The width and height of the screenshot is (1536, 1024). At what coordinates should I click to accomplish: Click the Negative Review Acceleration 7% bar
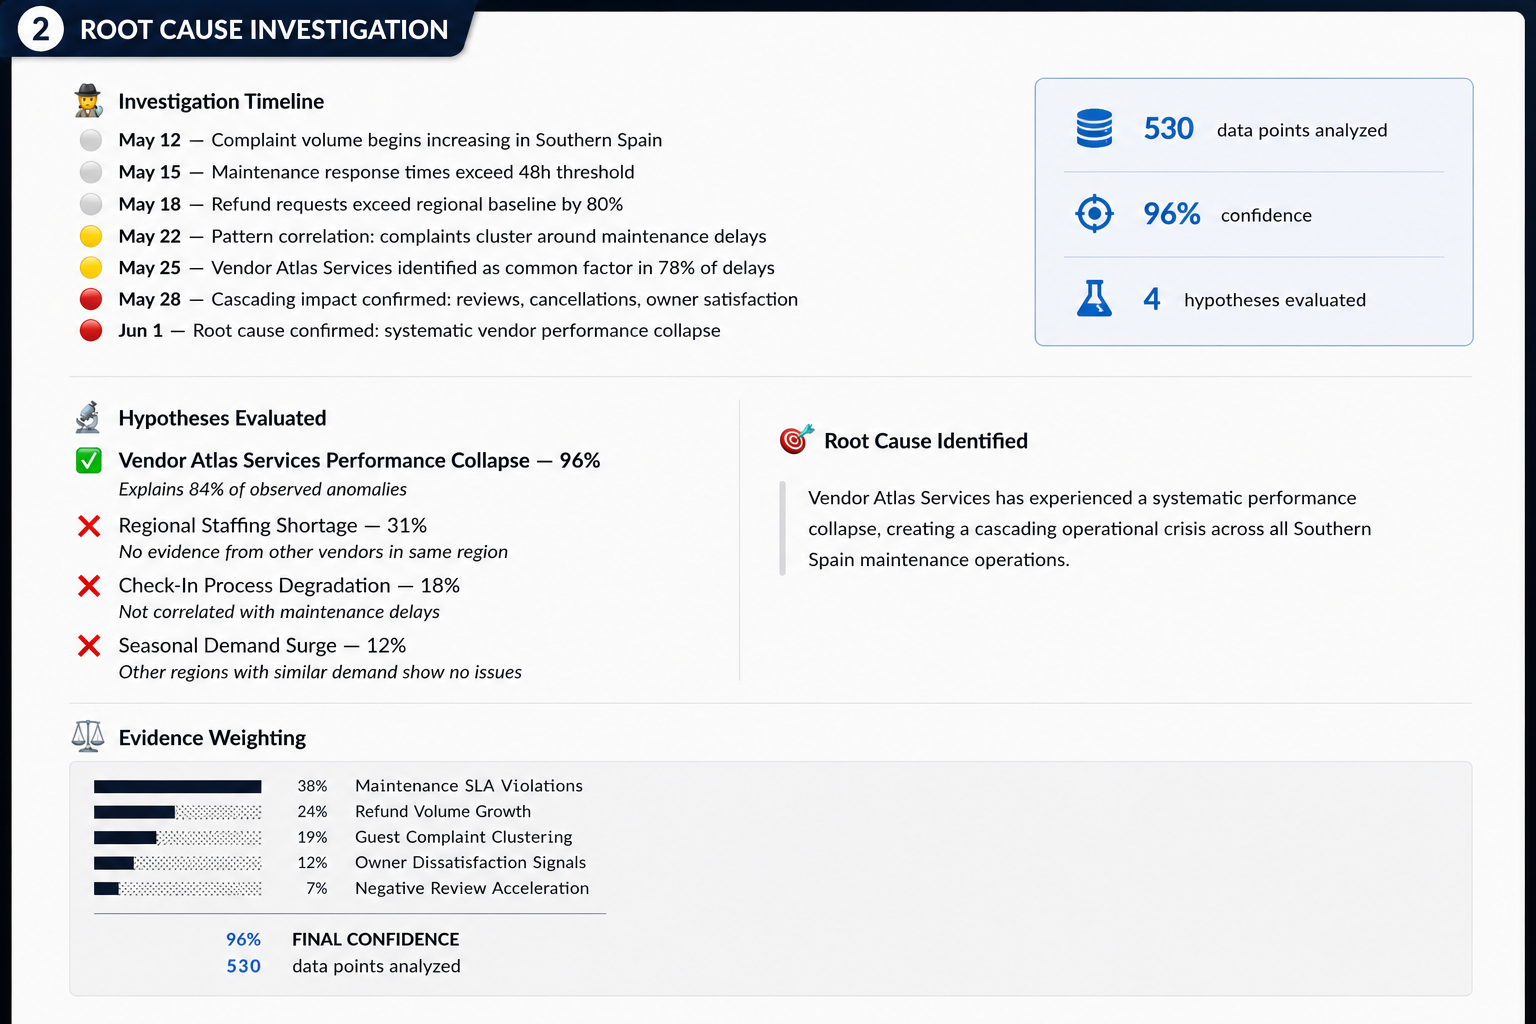click(178, 889)
